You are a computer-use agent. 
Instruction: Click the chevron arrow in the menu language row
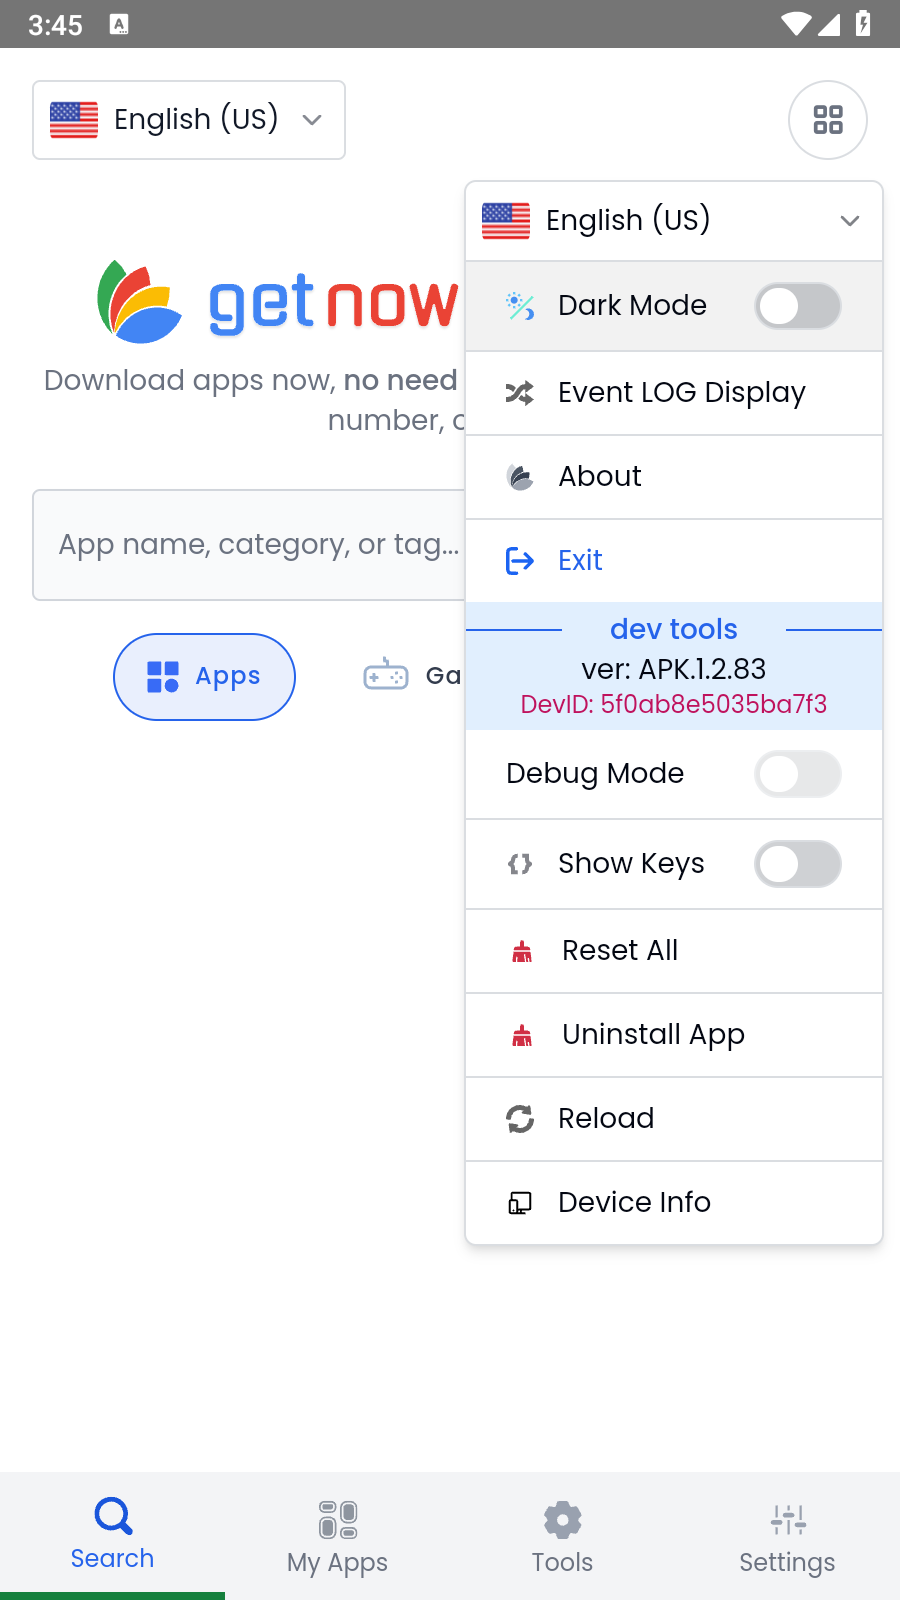pos(850,221)
